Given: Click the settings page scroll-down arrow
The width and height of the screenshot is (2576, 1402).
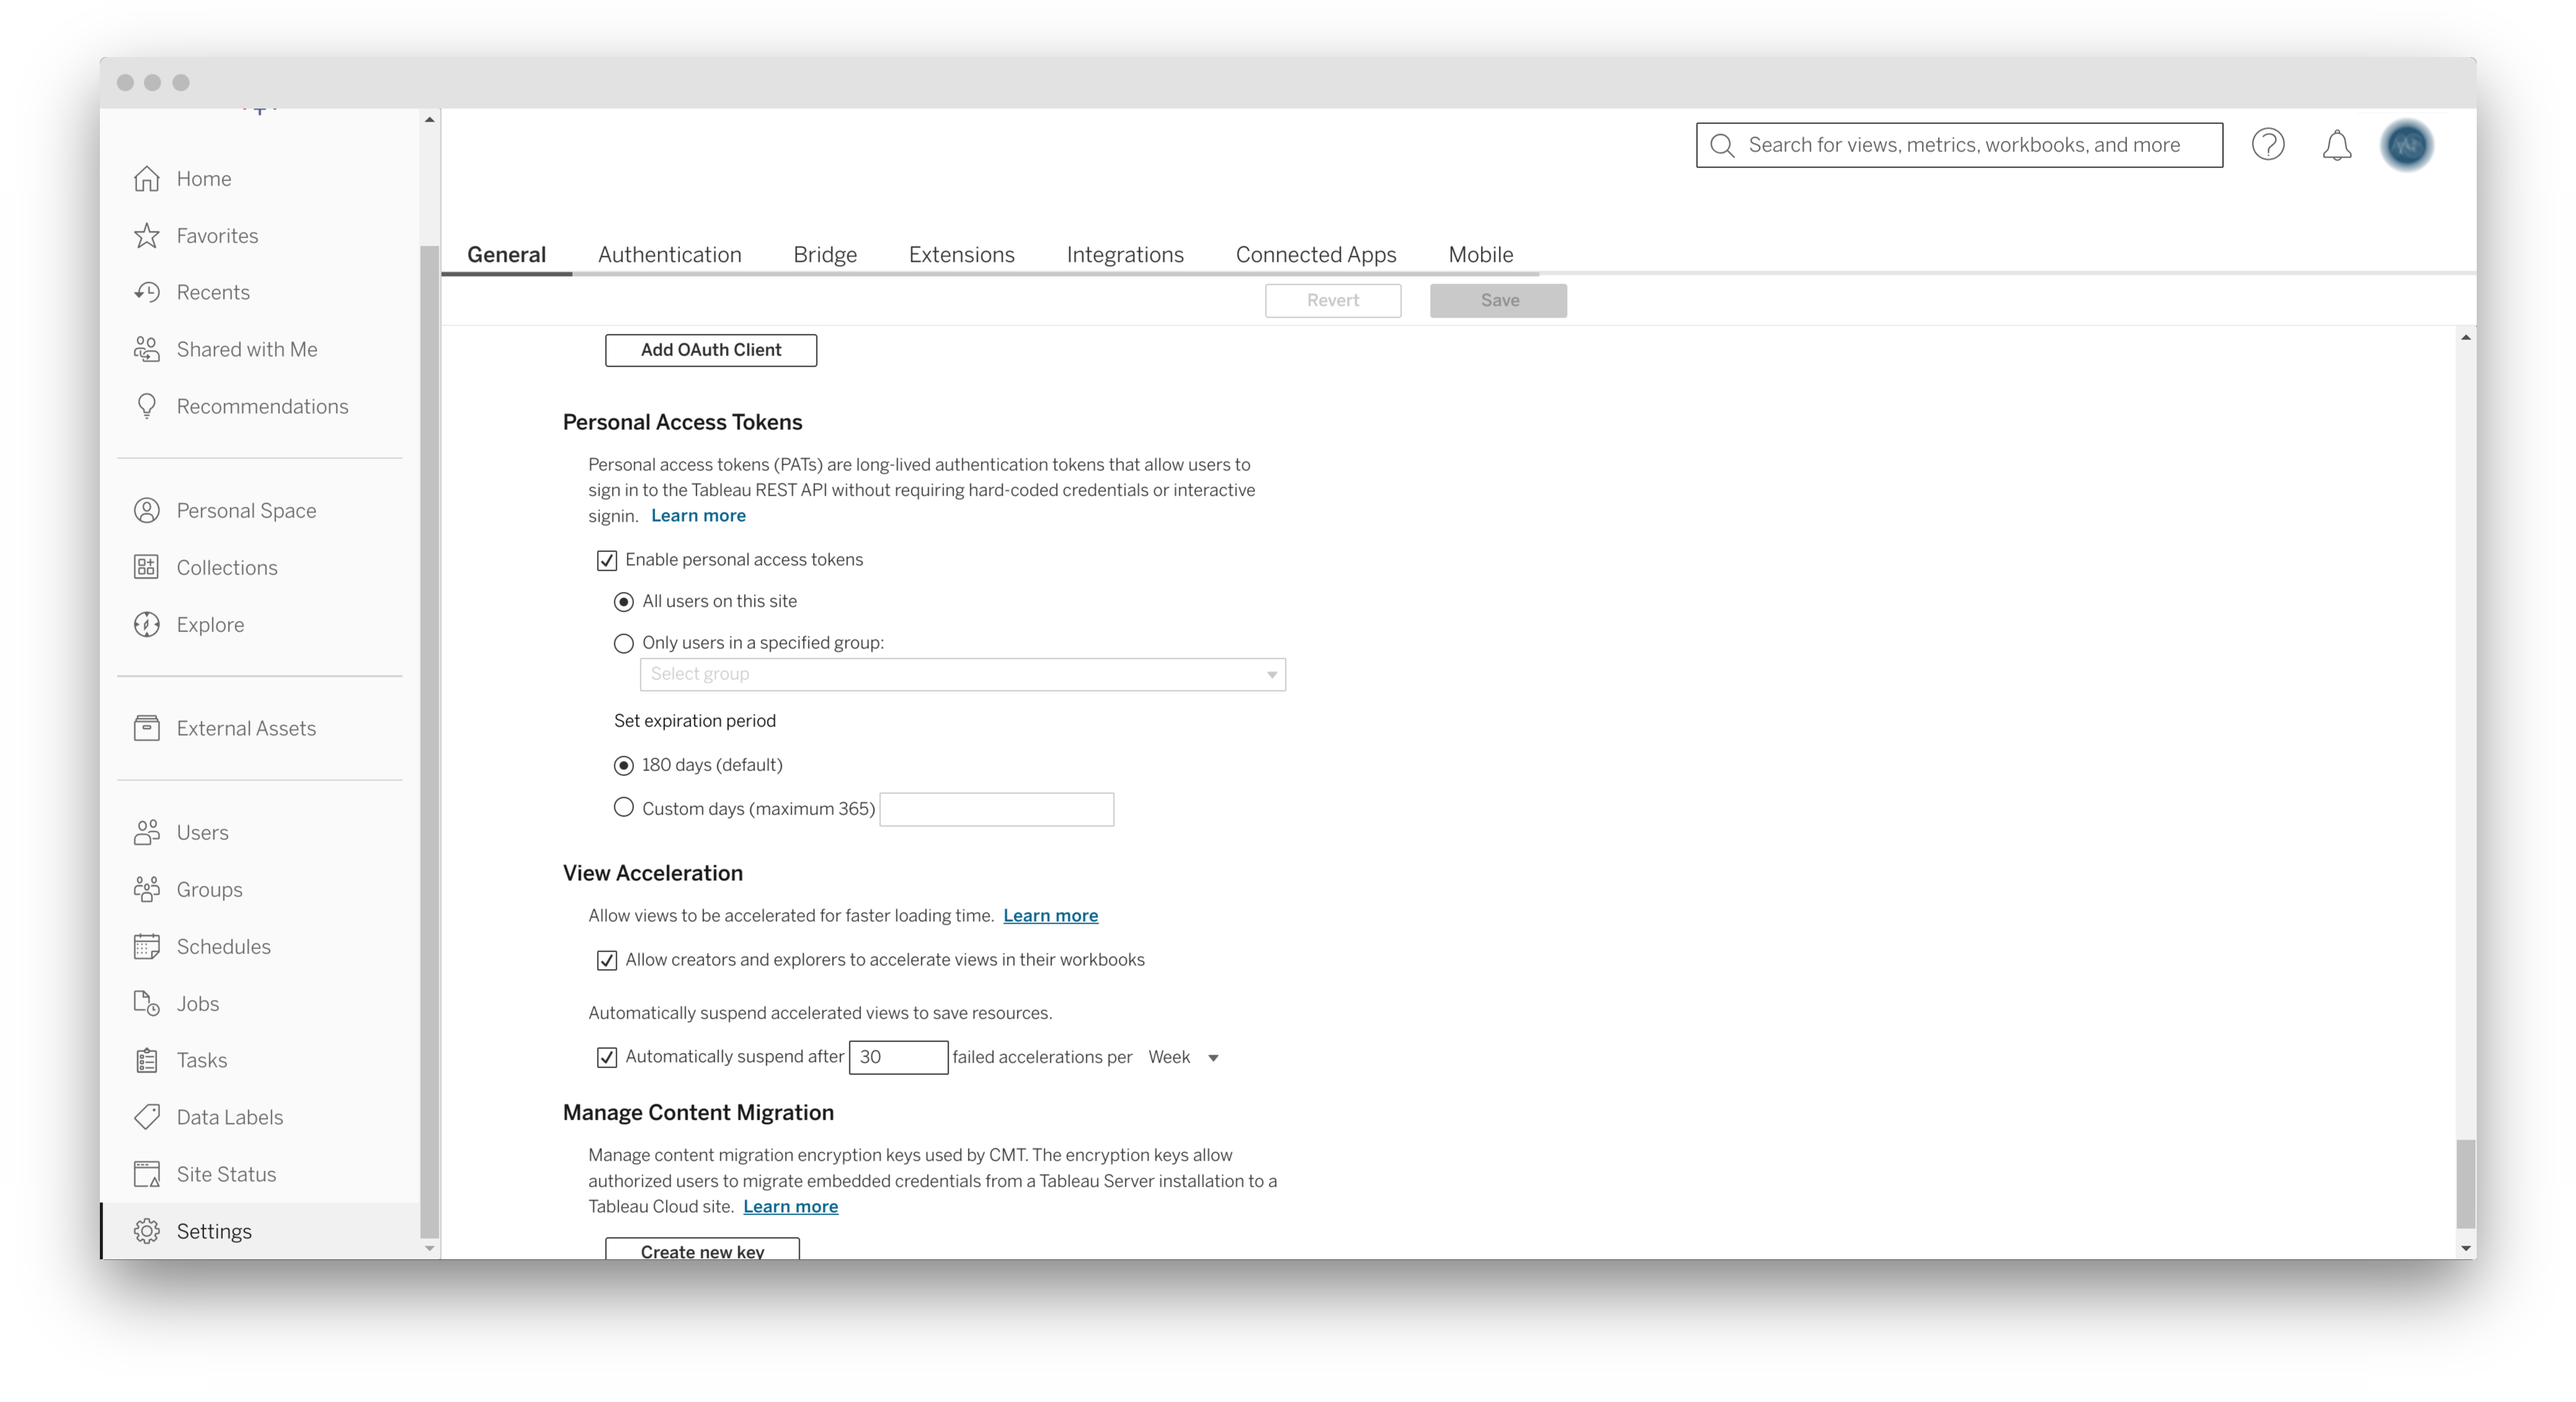Looking at the screenshot, I should coord(2466,1248).
